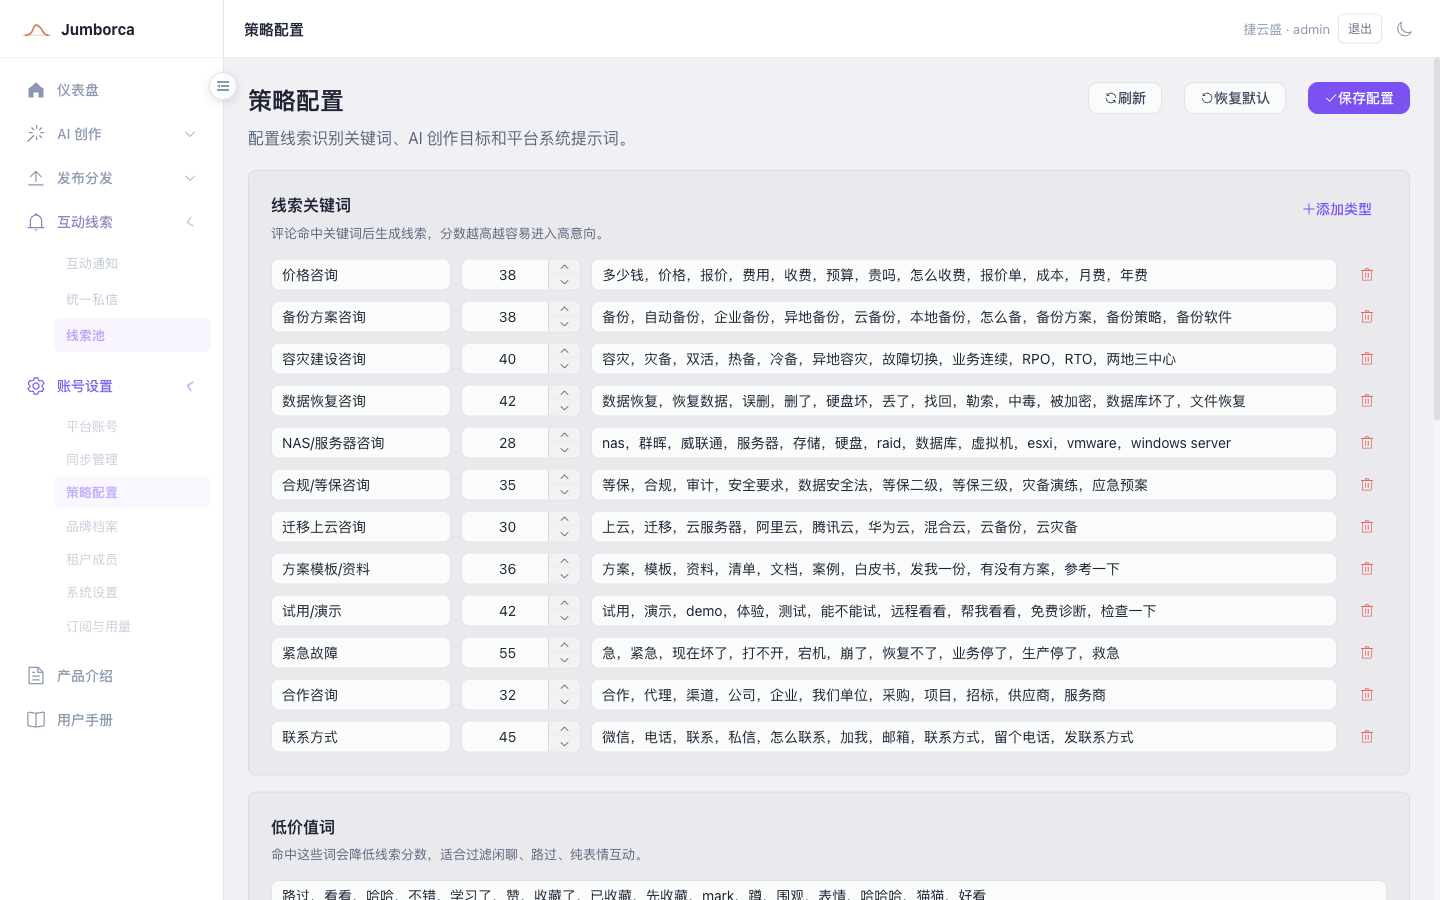1440x900 pixels.
Task: Click the 恢复默认 button
Action: (x=1235, y=98)
